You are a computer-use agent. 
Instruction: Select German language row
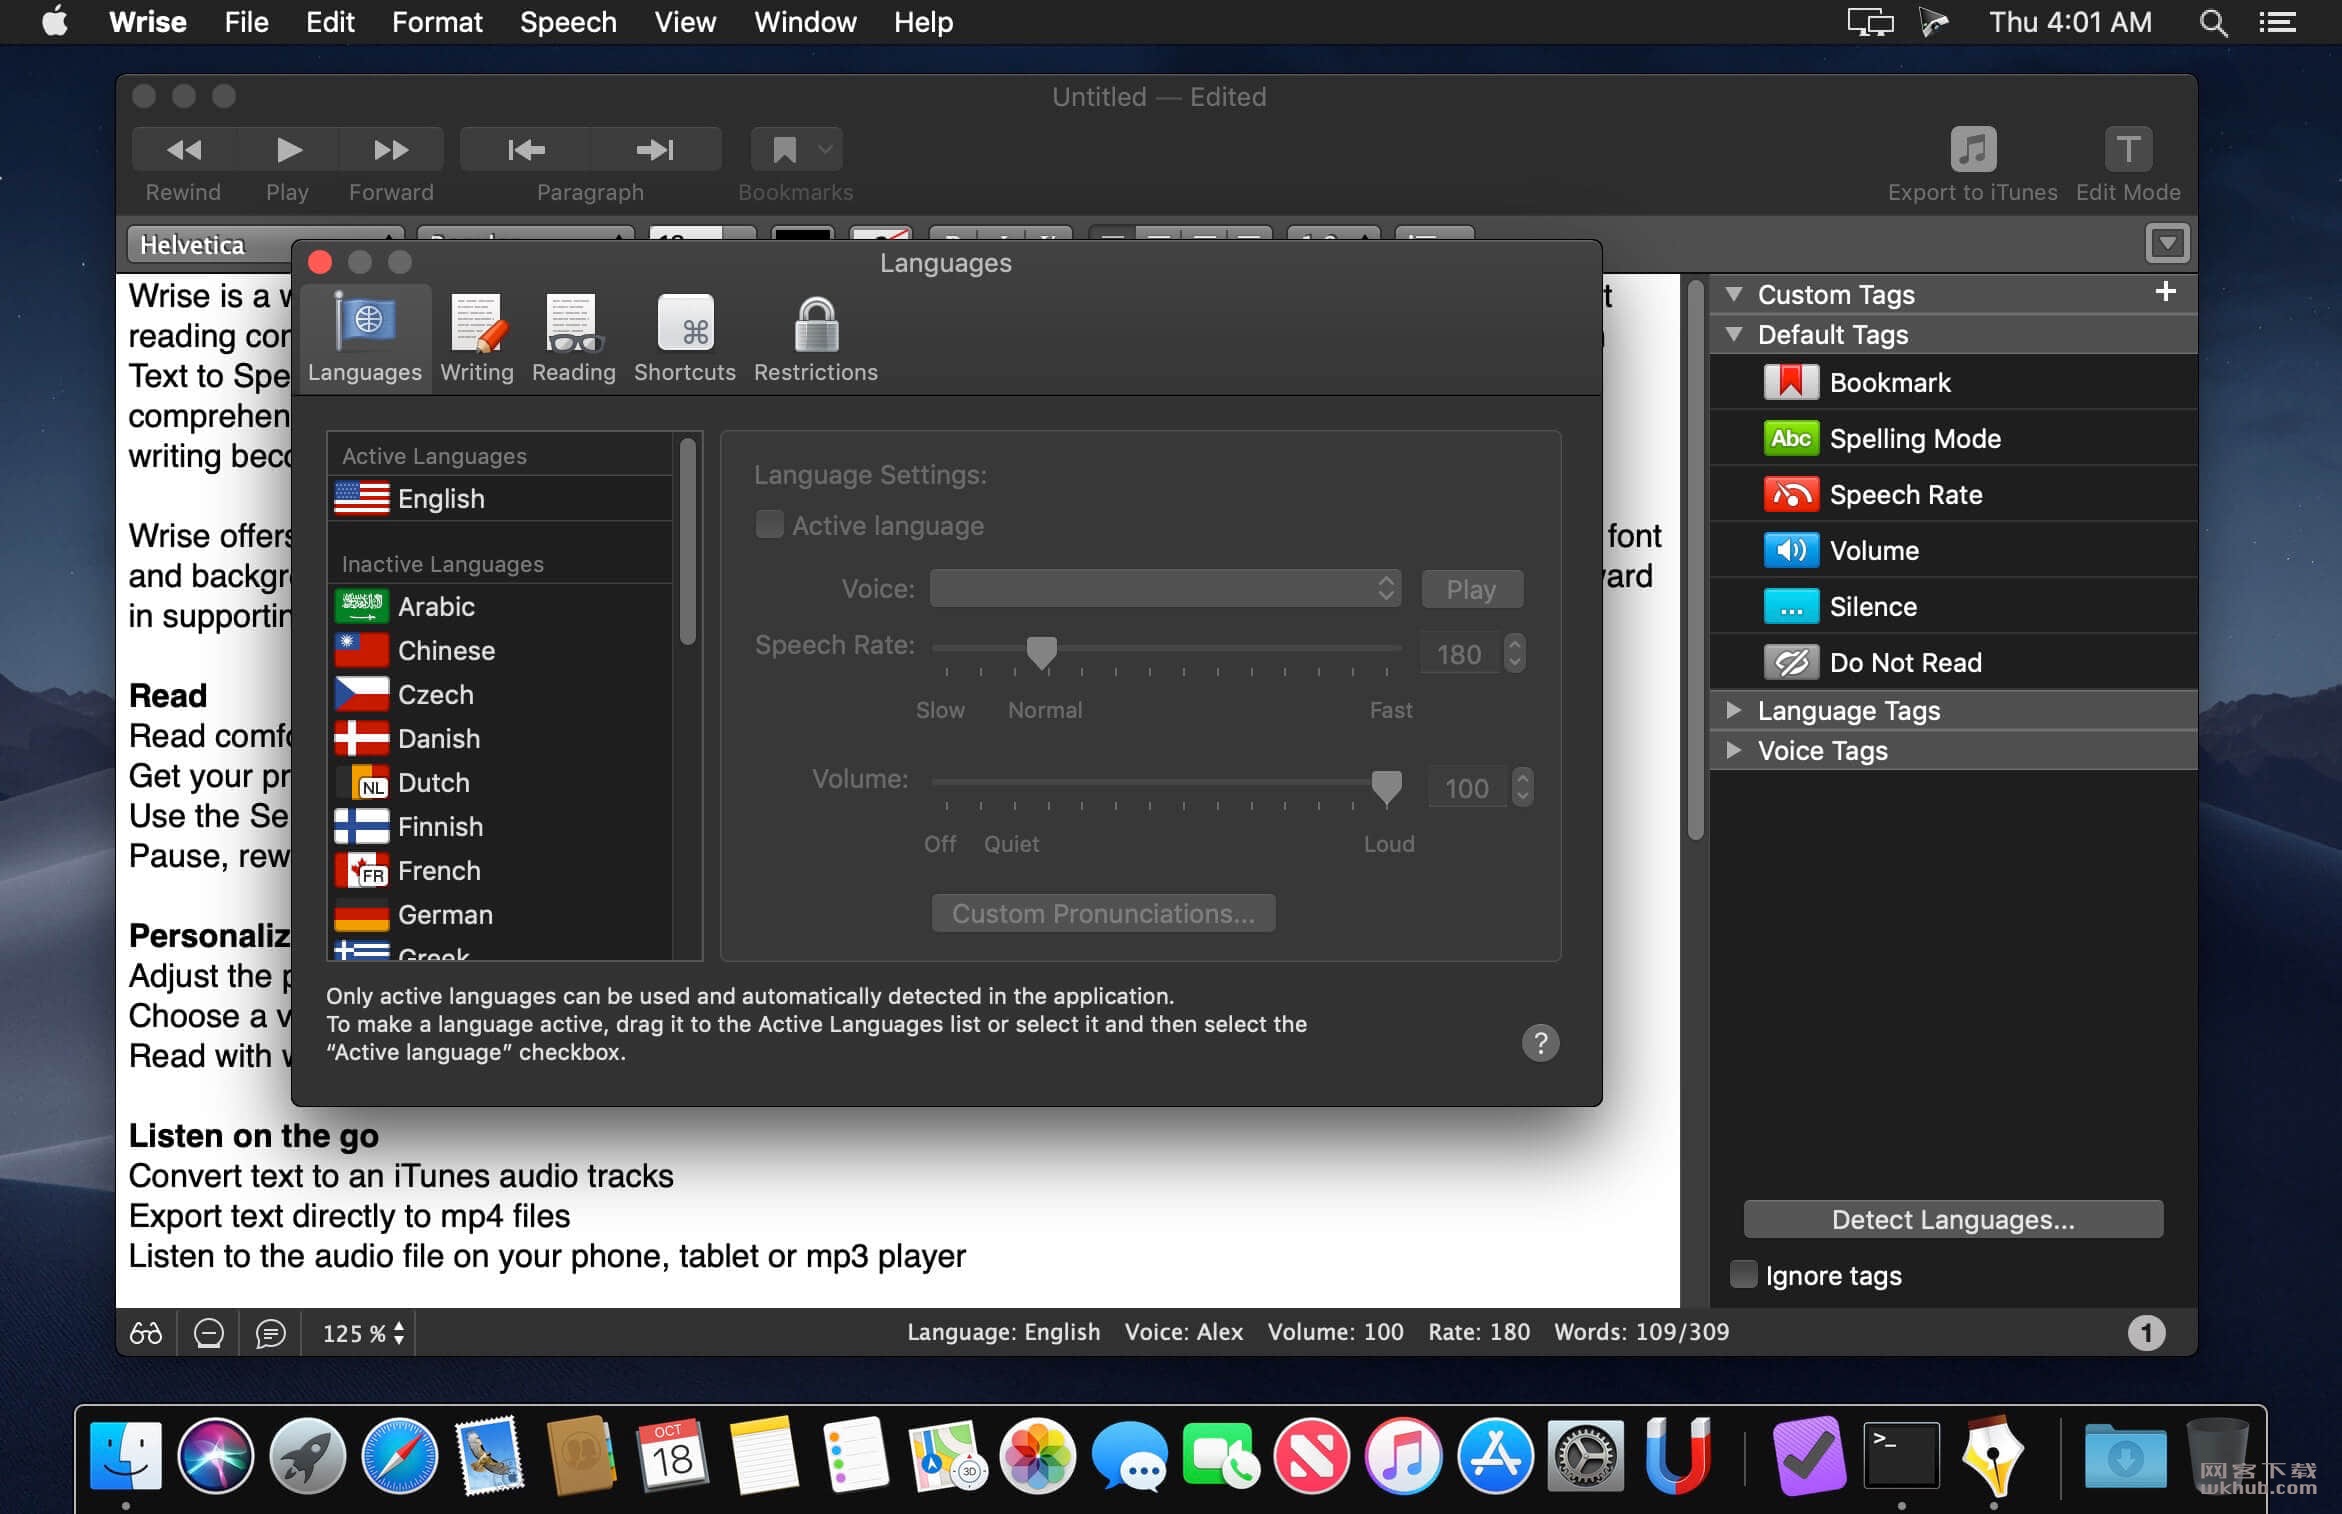pos(501,914)
